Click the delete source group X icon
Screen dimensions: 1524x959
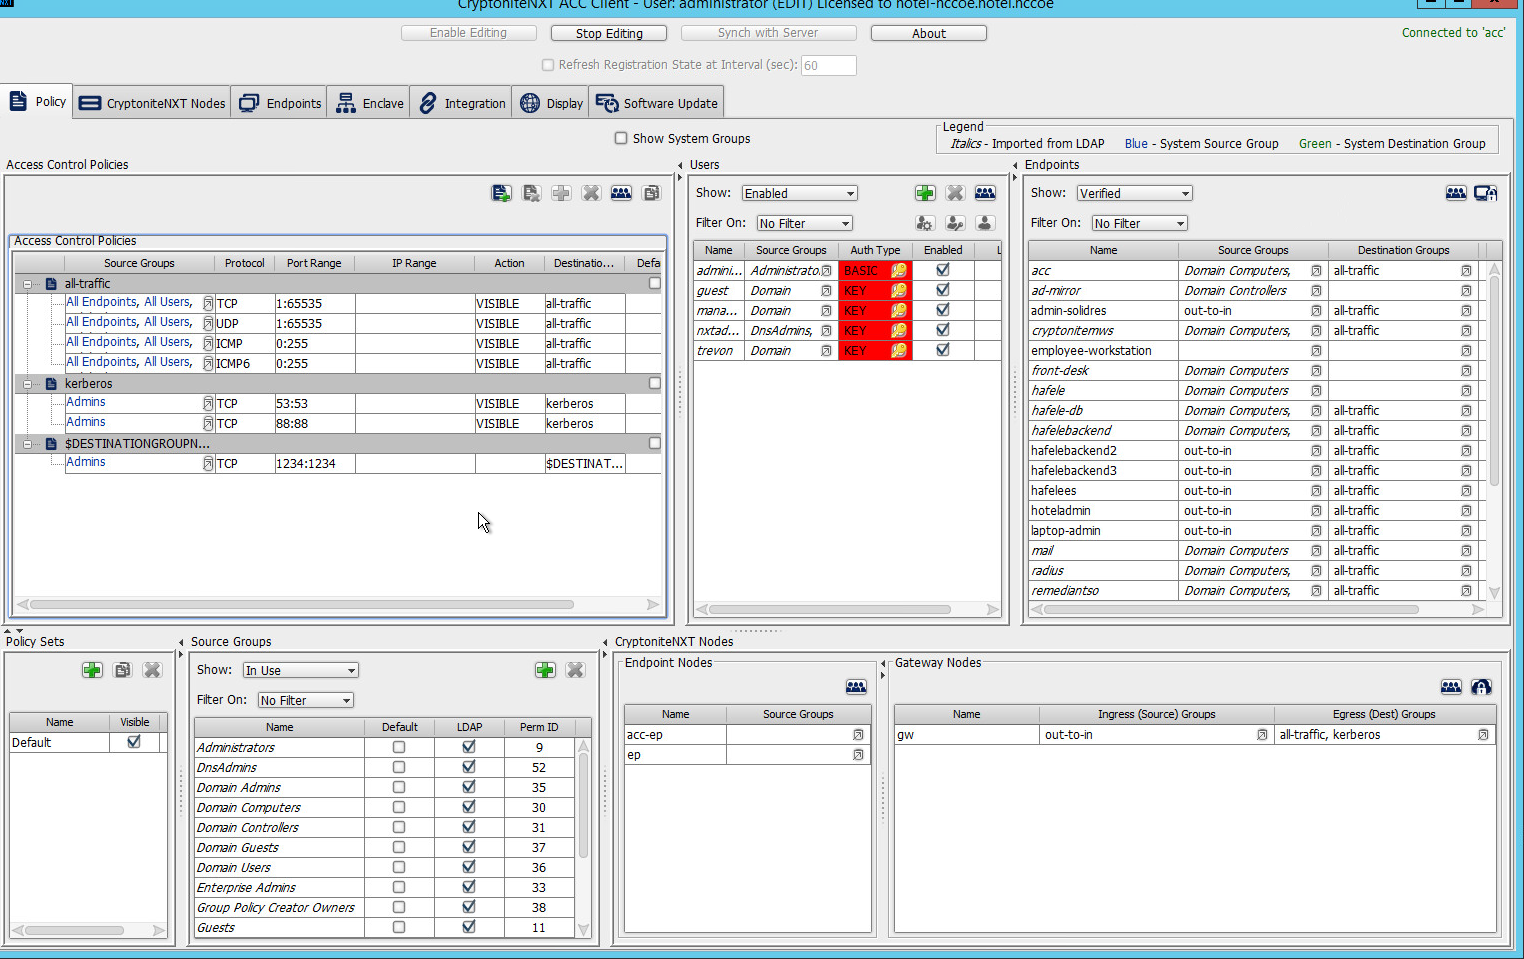[x=575, y=670]
